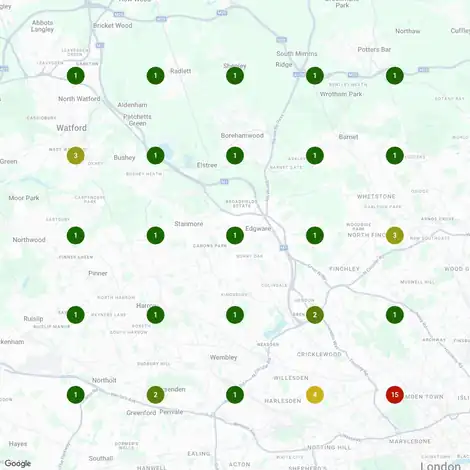This screenshot has width=470, height=470.
Task: Select green marker 1 left of Northolt
Action: click(x=76, y=395)
